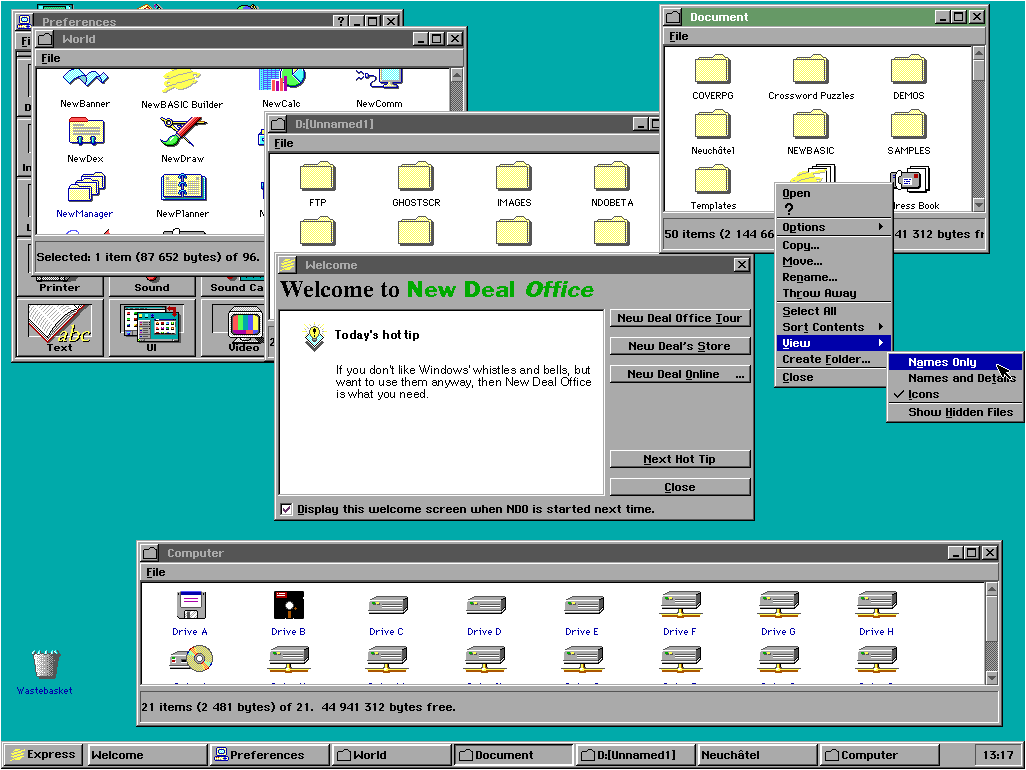Open the Crossword Puzzles folder

point(811,72)
